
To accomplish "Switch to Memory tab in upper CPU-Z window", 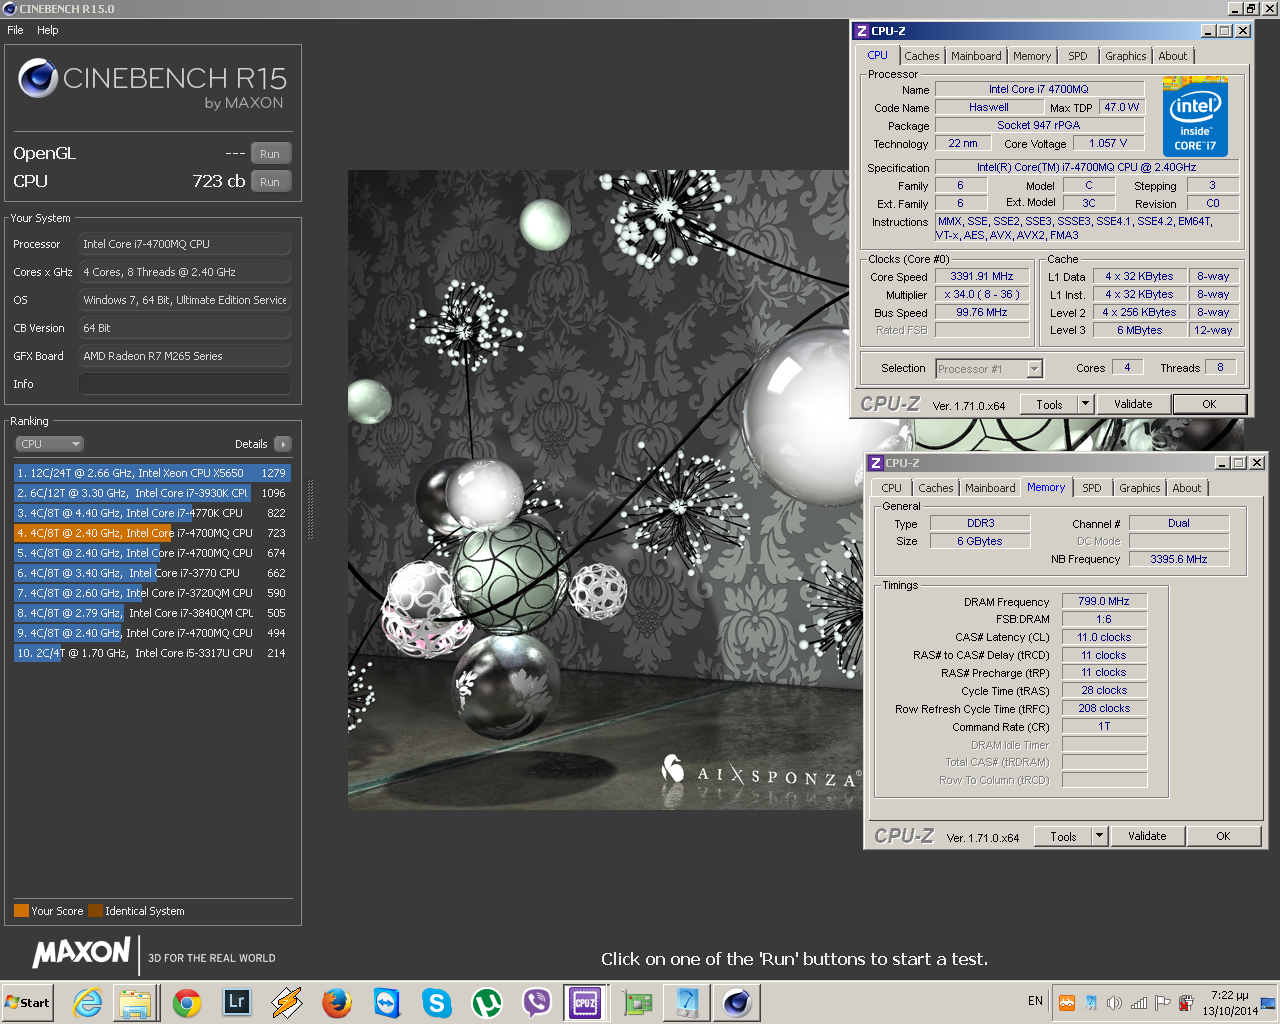I will pyautogui.click(x=1032, y=56).
